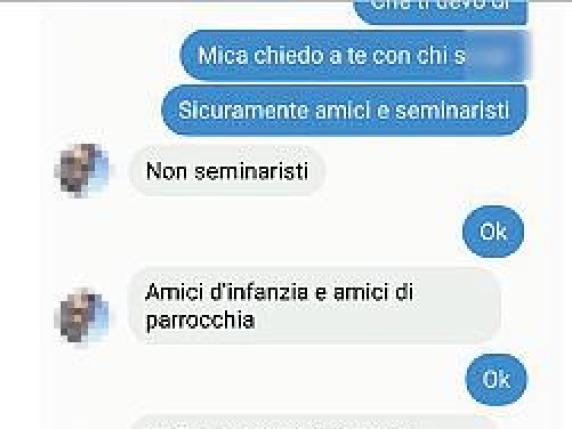Click the cut-off gray bubble at the bottom
This screenshot has height=429, width=572.
[x=315, y=422]
